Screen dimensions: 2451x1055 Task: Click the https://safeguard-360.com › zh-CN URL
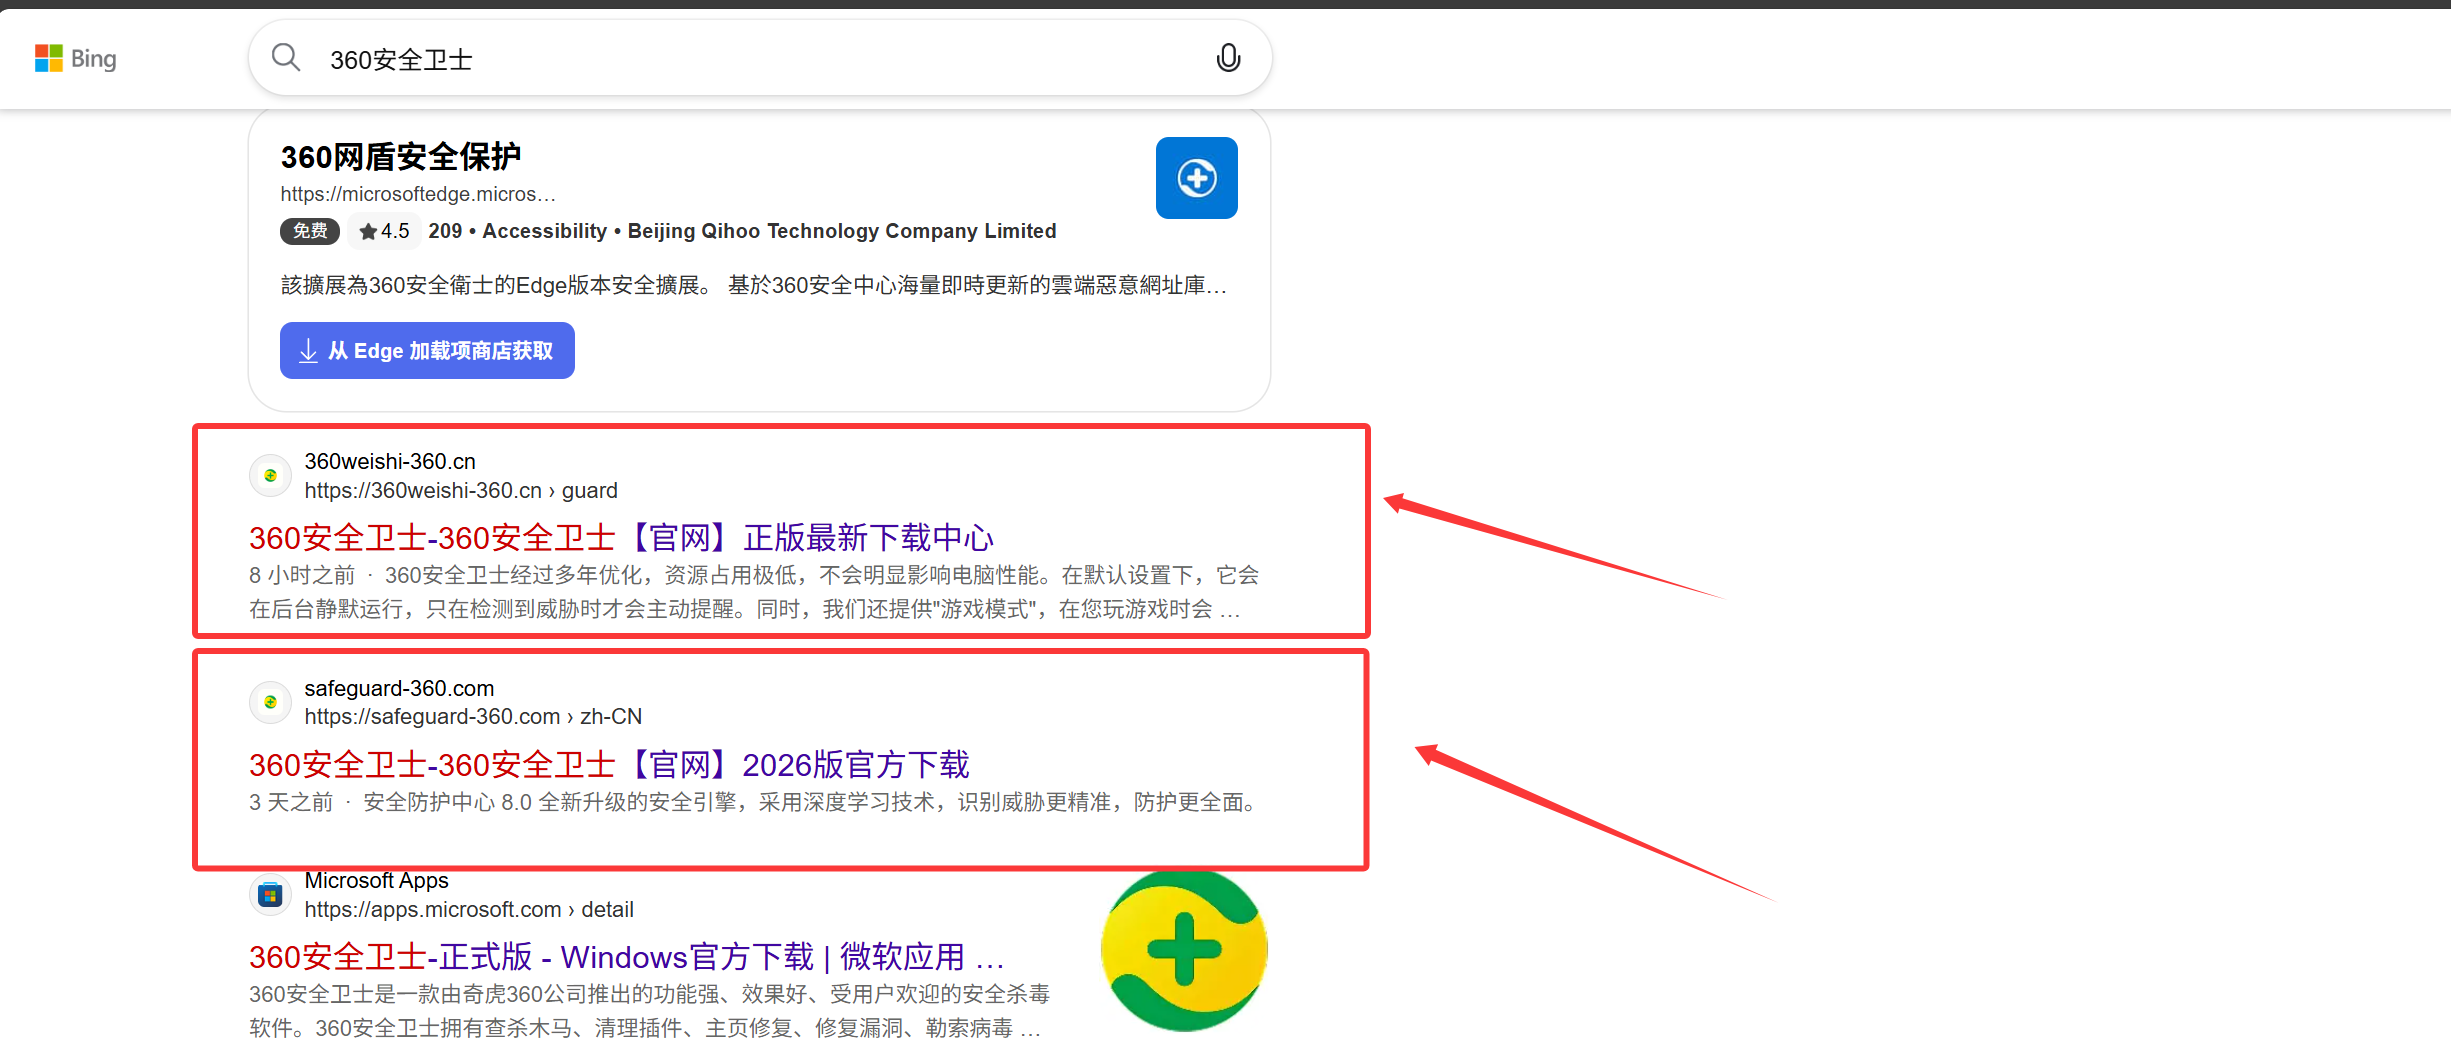473,717
